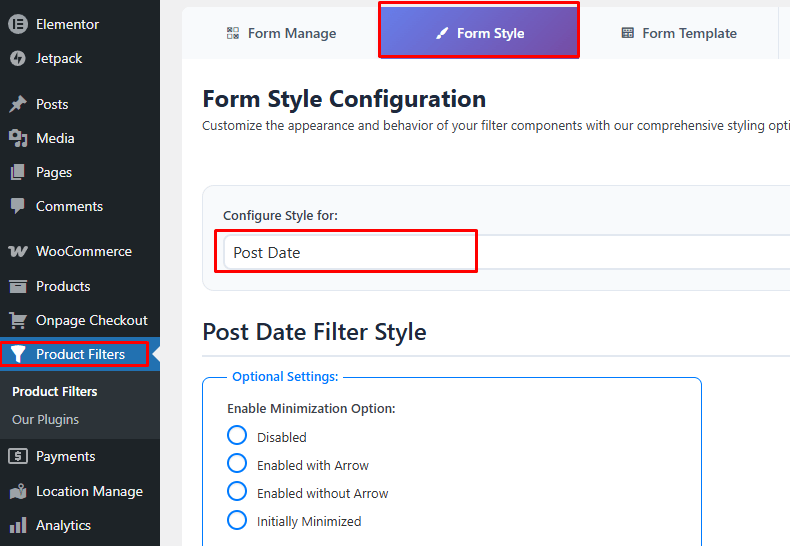The width and height of the screenshot is (790, 546).
Task: Click the Payments dollar icon
Action: click(18, 456)
